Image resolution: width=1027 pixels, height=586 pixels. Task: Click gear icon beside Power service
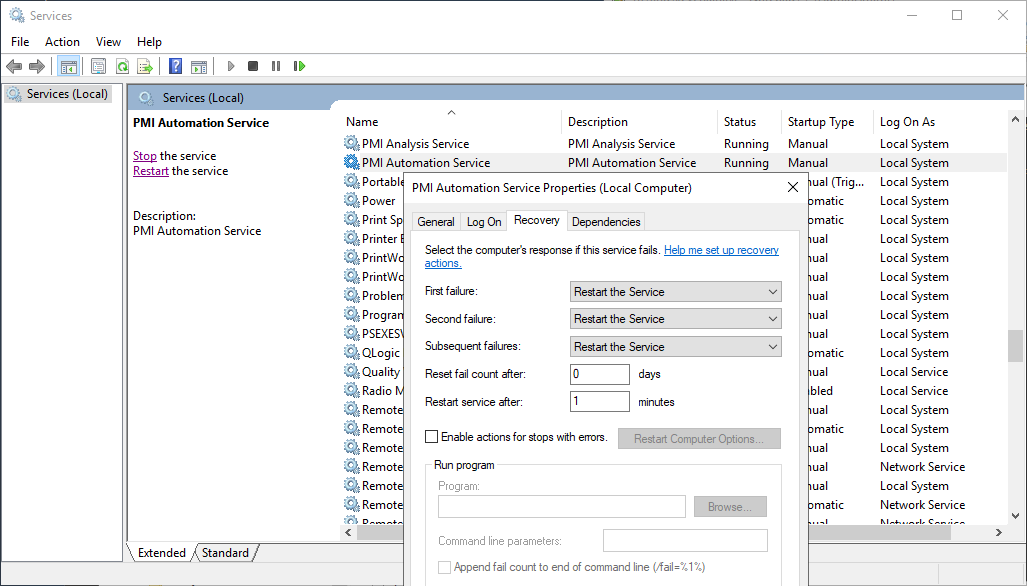(x=352, y=200)
